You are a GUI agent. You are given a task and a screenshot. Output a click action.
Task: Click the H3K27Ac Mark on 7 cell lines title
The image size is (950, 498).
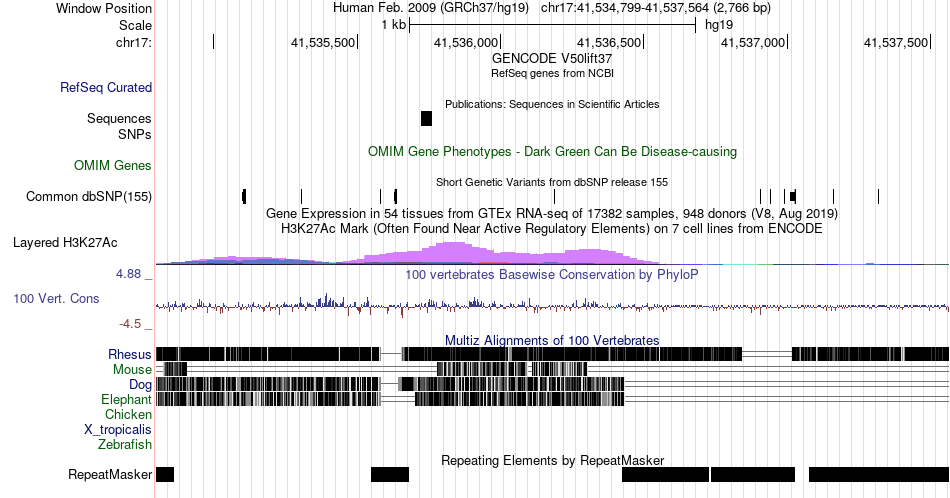pos(552,228)
